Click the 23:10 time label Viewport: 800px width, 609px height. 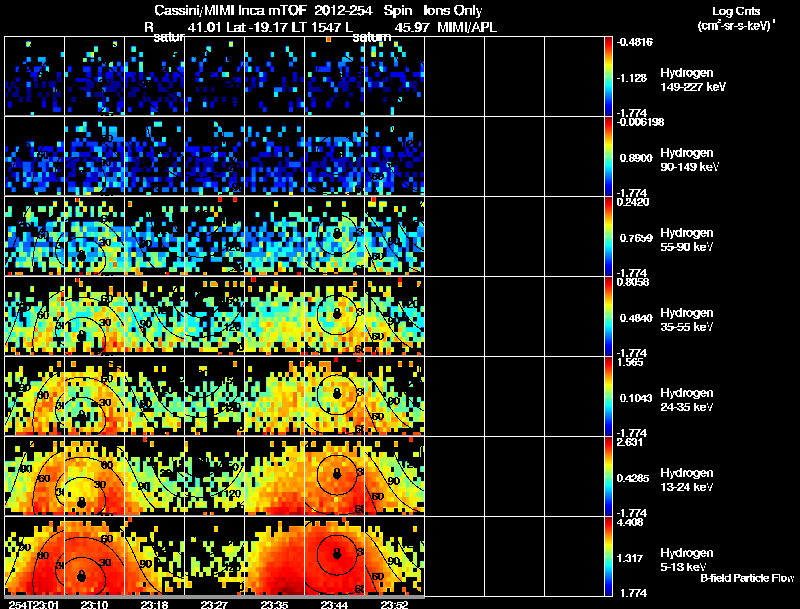(x=94, y=604)
